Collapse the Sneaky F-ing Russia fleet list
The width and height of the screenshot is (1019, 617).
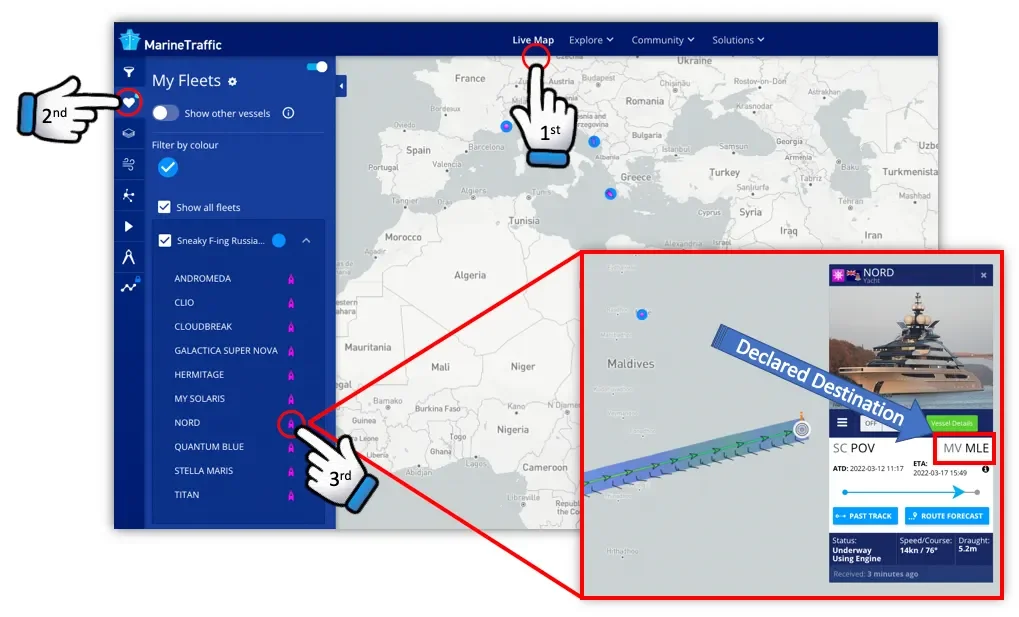(x=306, y=241)
